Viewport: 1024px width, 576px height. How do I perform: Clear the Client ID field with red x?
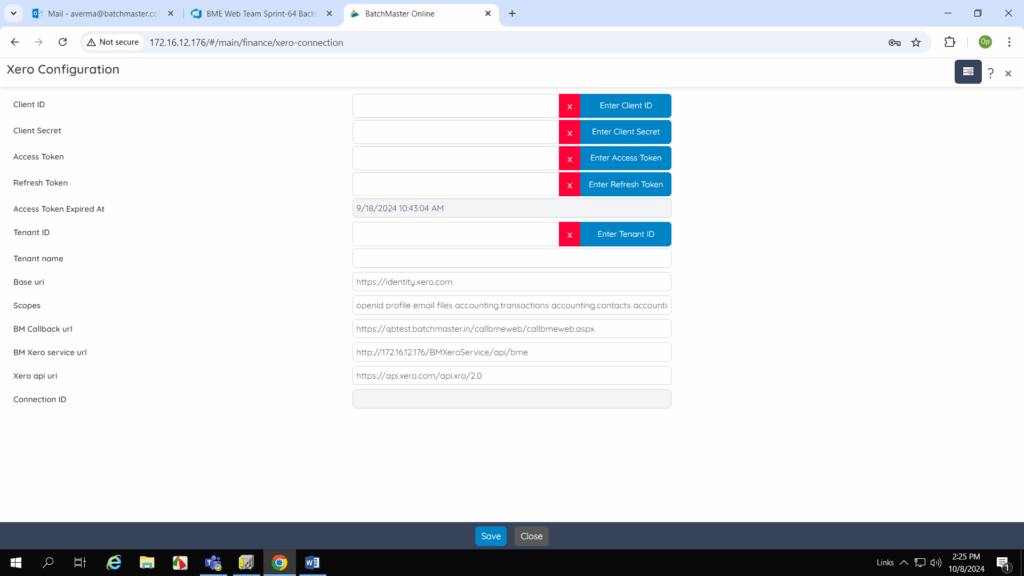(x=569, y=106)
